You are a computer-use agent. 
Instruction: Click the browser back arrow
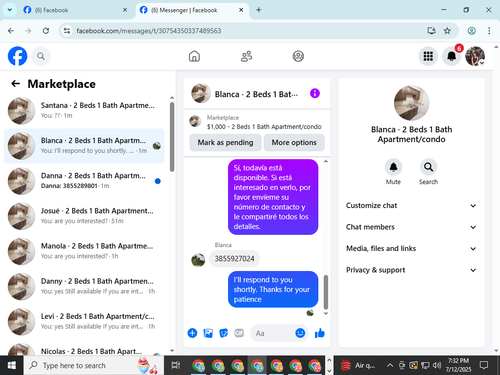(11, 31)
